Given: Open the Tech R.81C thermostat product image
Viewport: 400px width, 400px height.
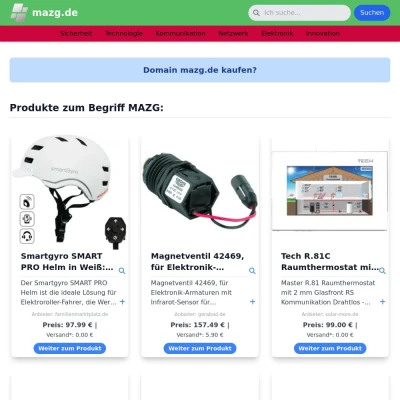Looking at the screenshot, I should click(330, 191).
